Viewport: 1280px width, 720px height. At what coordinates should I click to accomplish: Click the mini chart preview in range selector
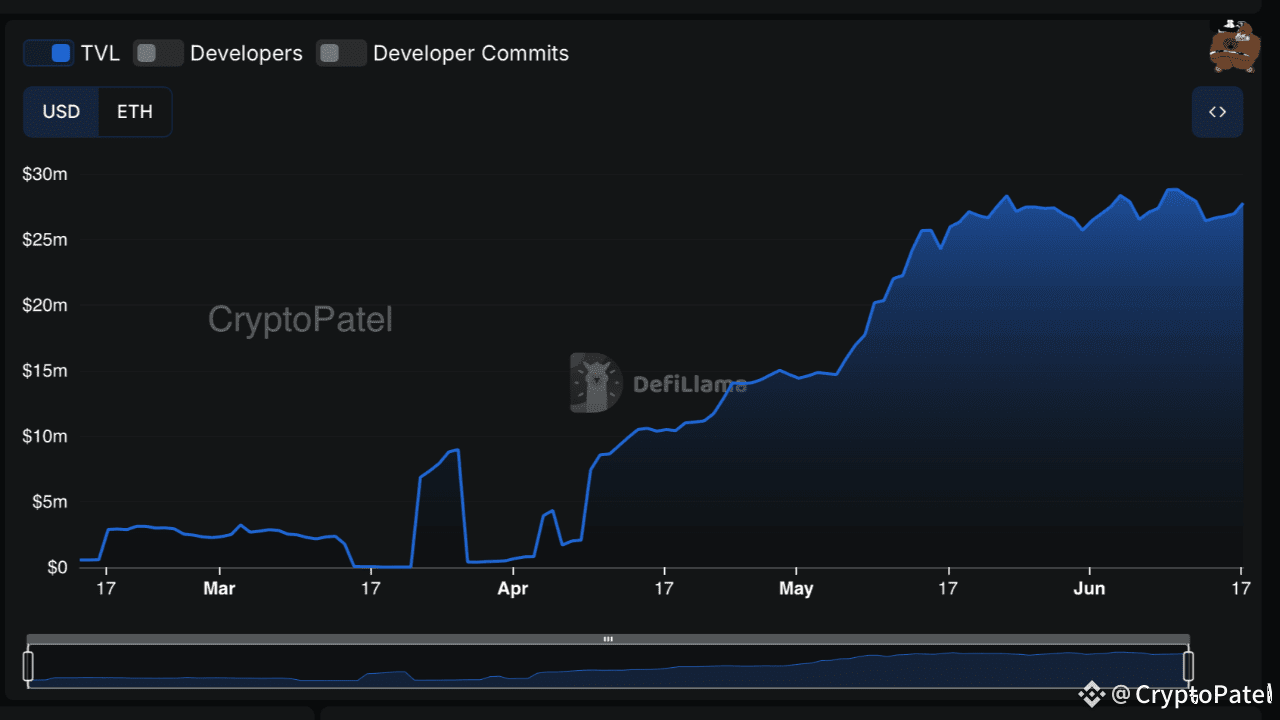[x=608, y=668]
